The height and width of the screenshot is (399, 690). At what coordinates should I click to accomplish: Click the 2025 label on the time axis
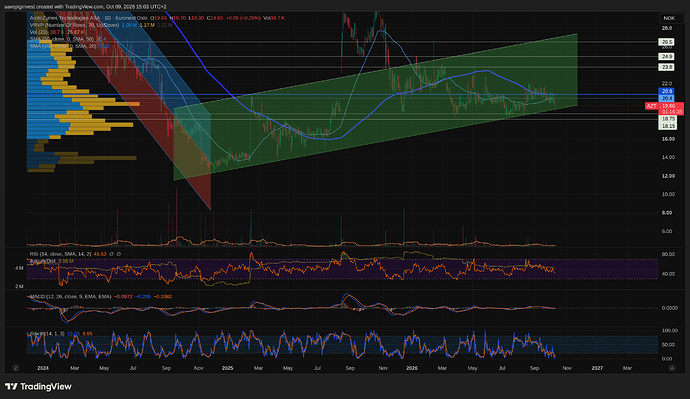(227, 368)
